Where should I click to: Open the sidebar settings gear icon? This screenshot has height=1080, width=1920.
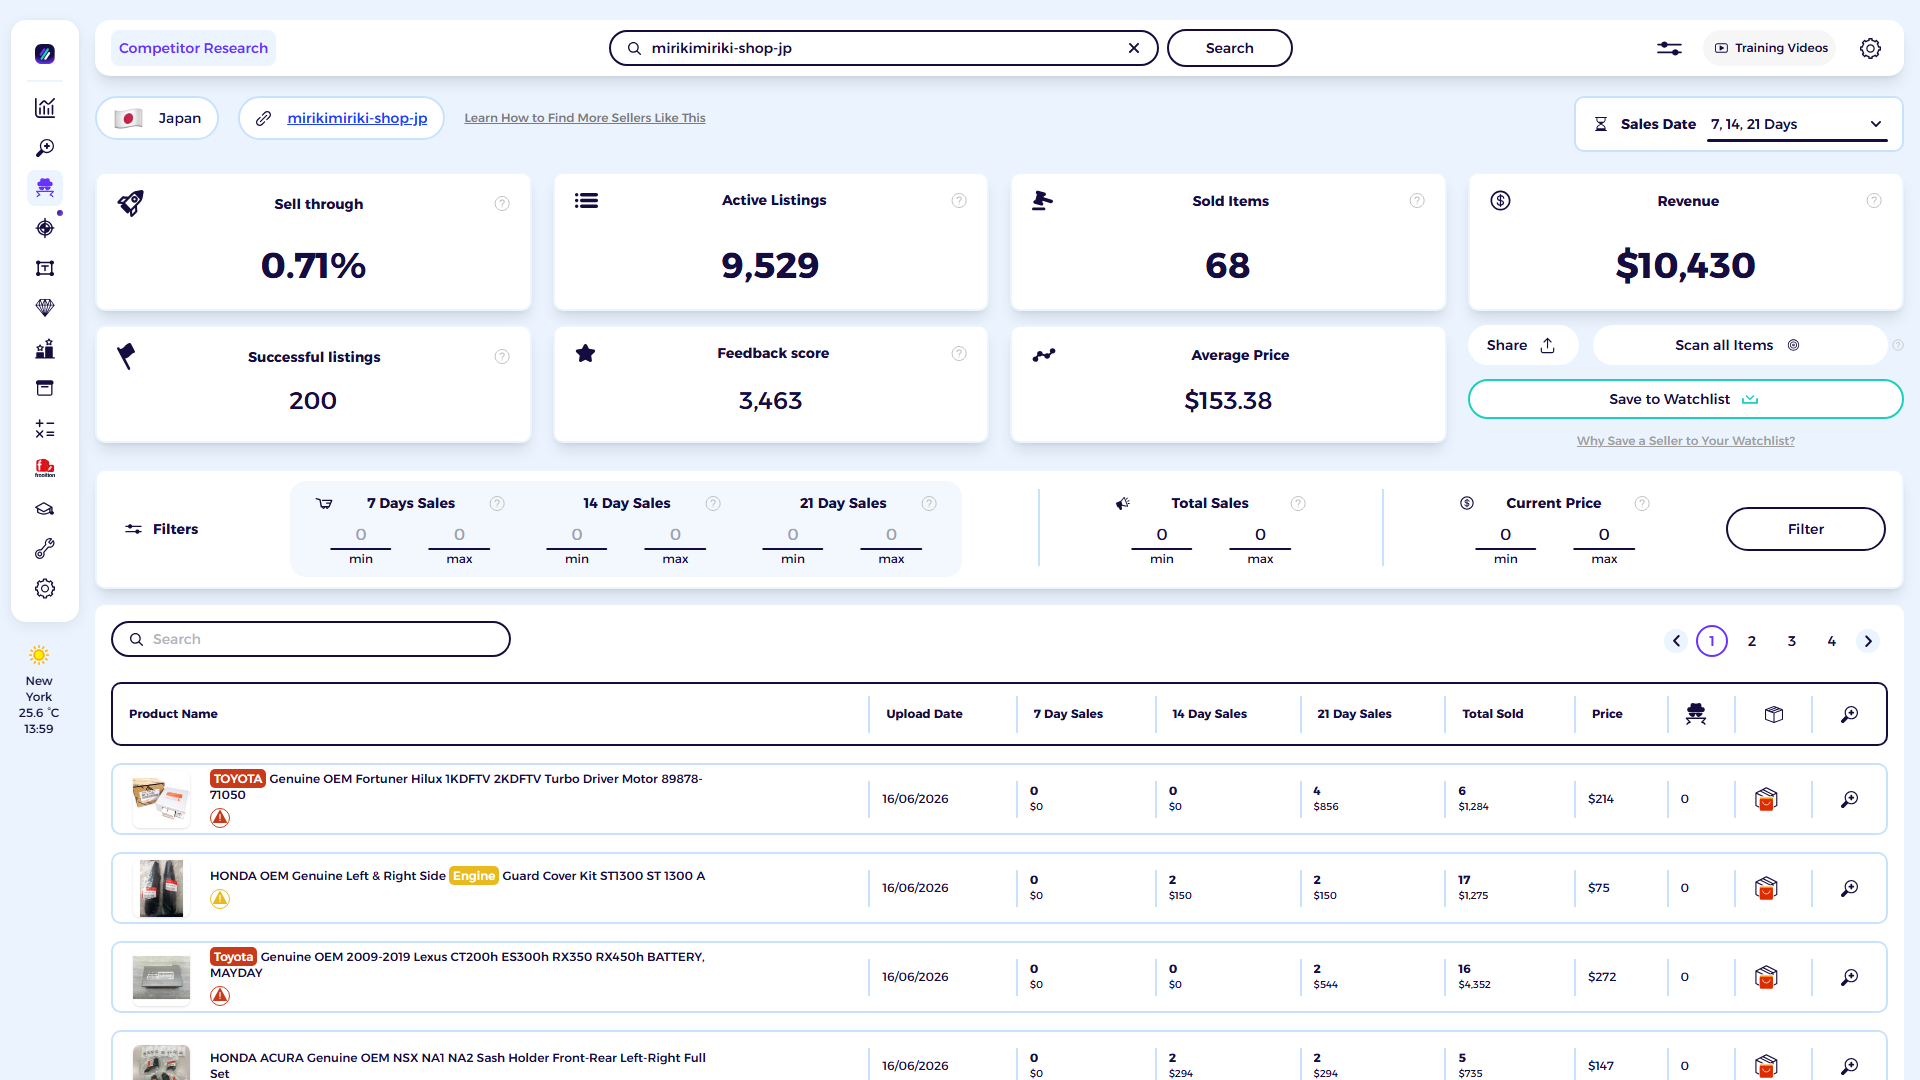click(45, 589)
